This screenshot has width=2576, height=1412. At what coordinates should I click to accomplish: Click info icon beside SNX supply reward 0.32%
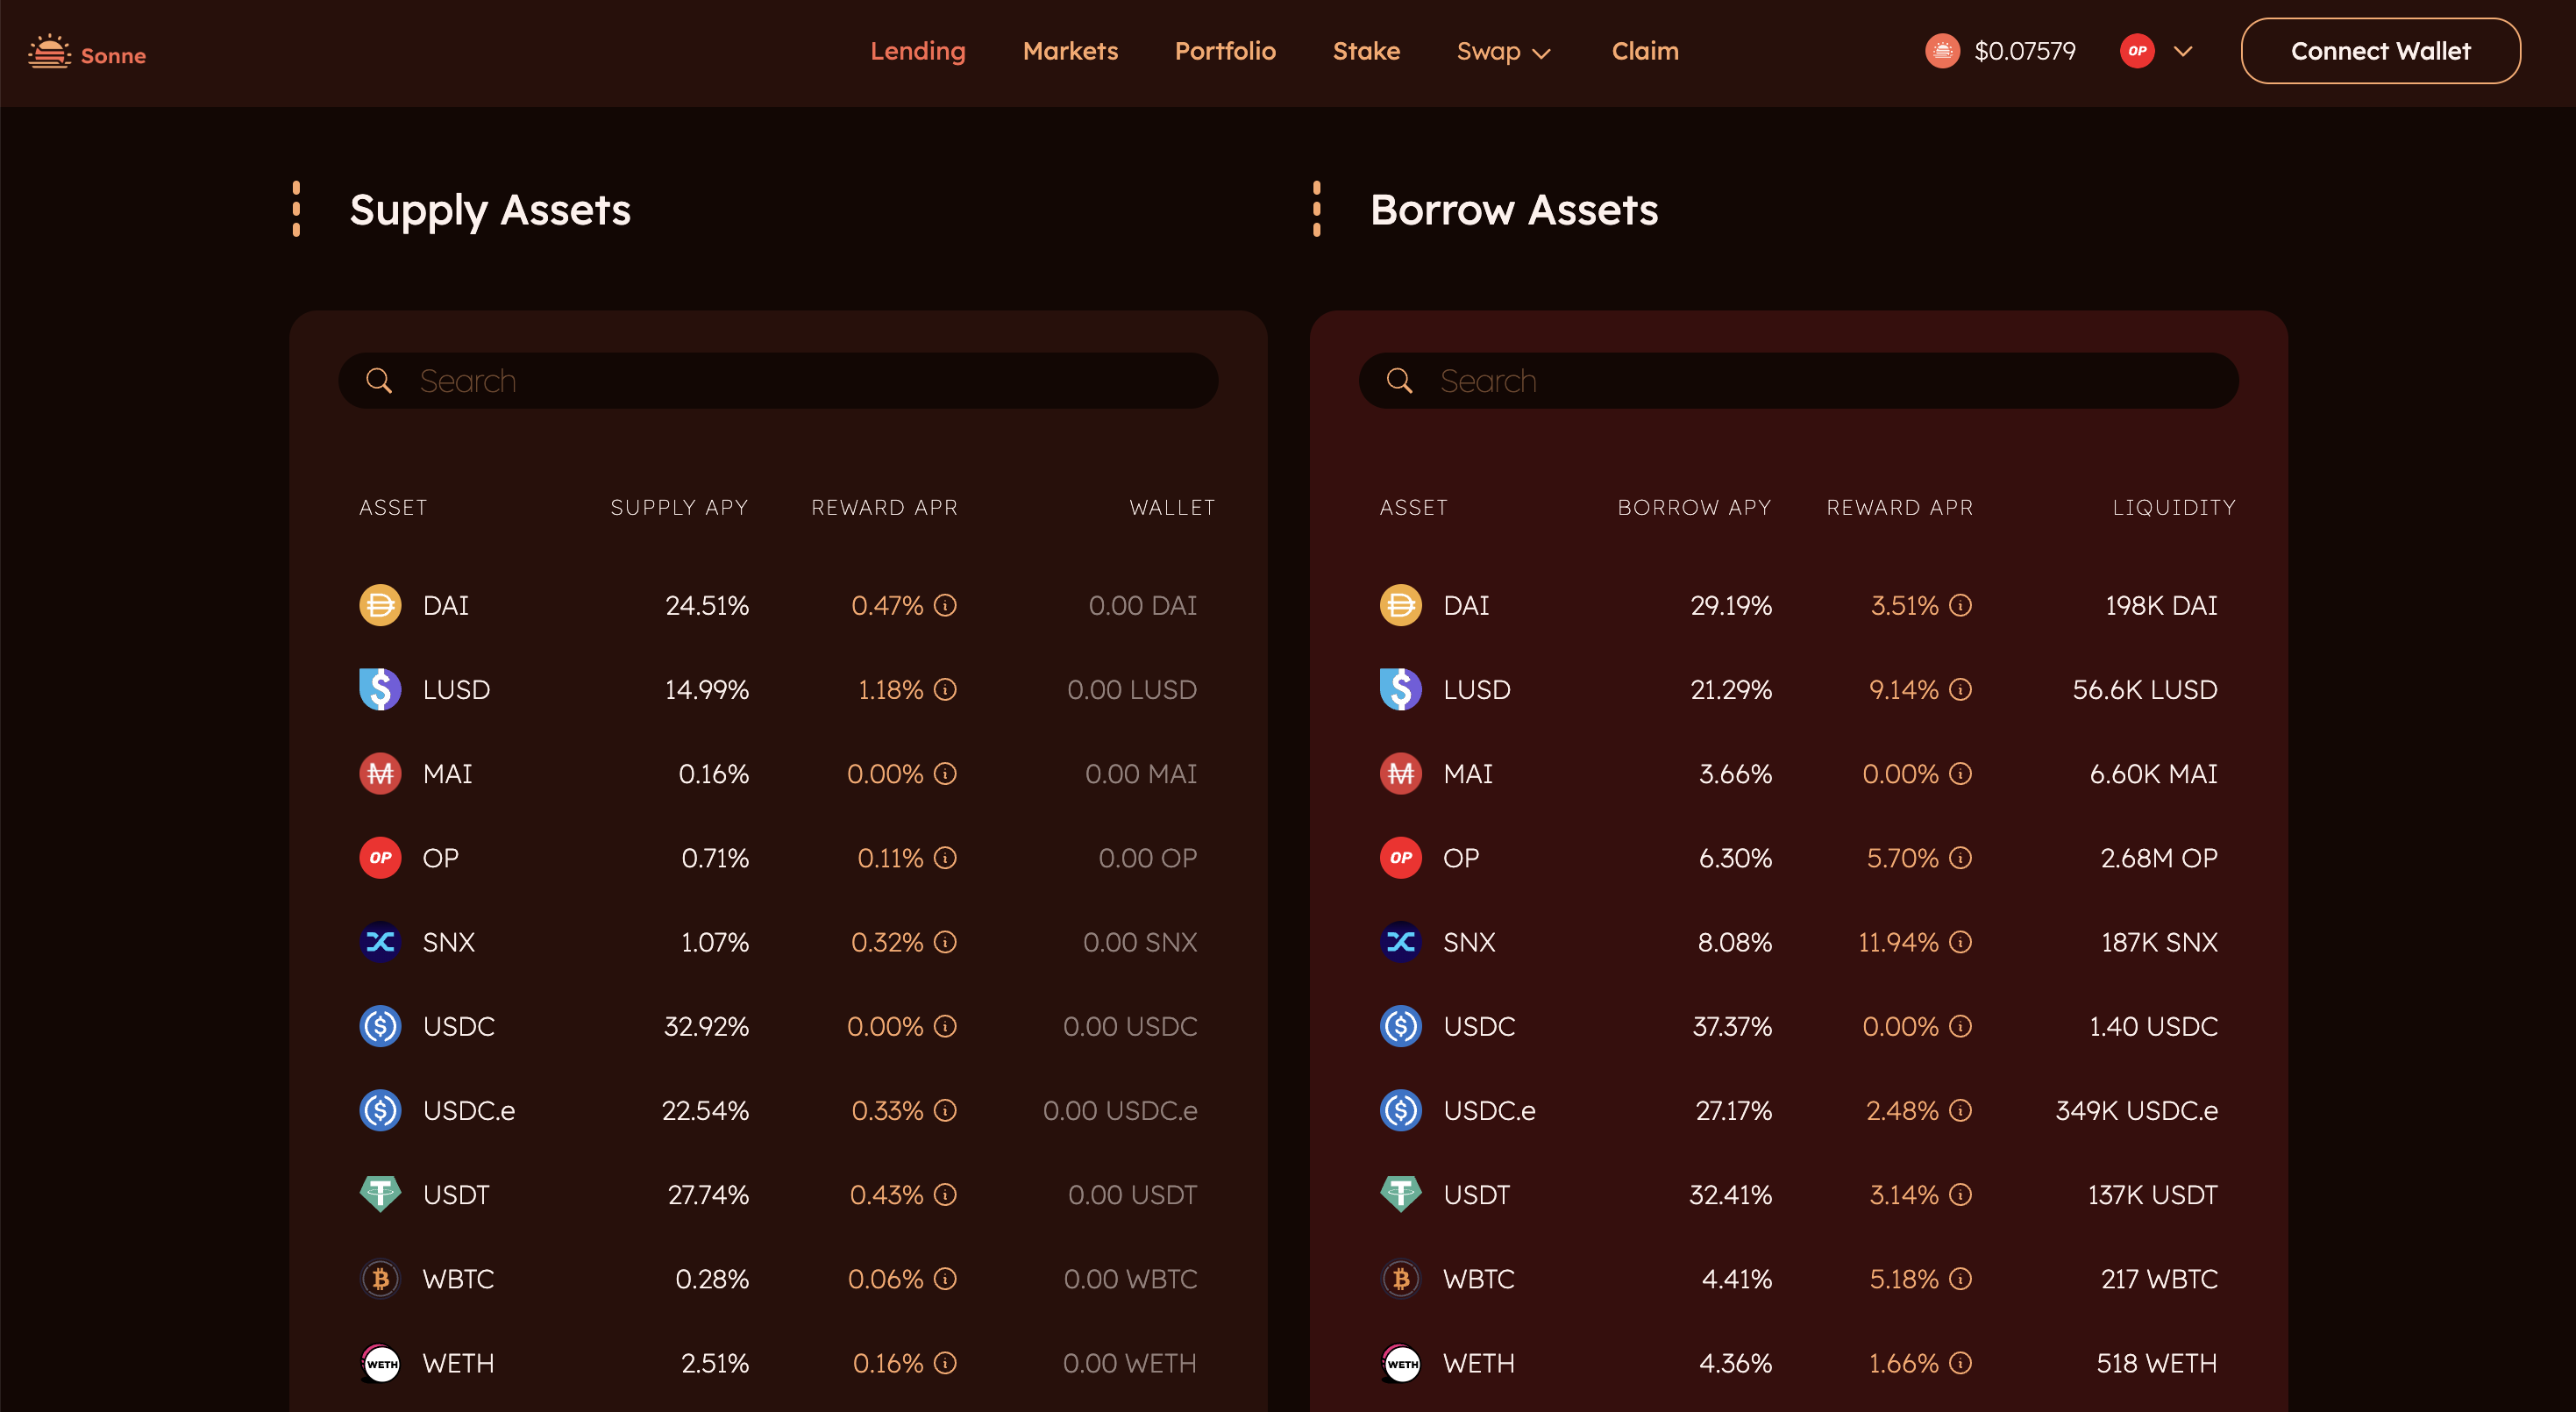(x=945, y=941)
